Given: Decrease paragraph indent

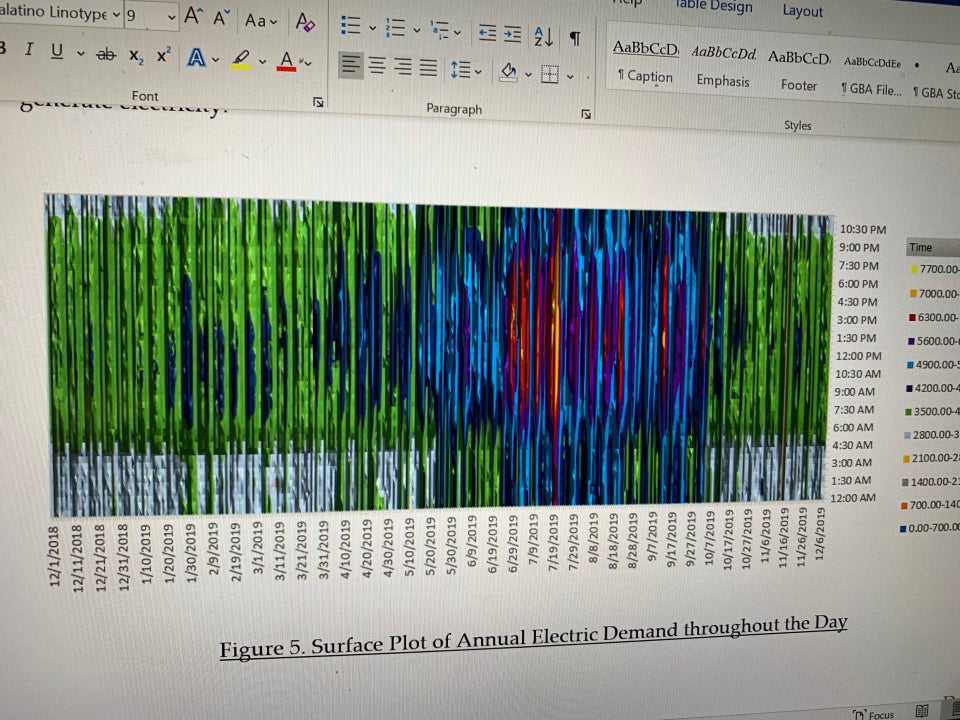Looking at the screenshot, I should coord(487,33).
